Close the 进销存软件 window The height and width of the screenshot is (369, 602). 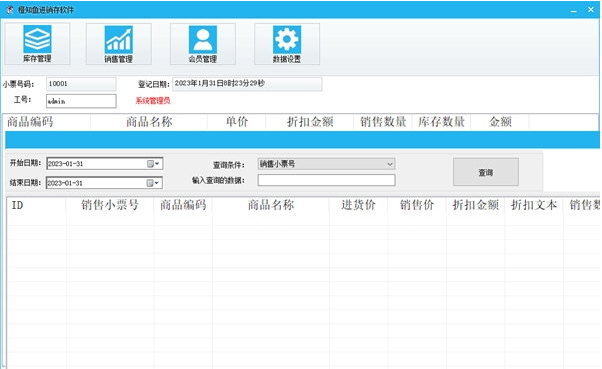[591, 10]
